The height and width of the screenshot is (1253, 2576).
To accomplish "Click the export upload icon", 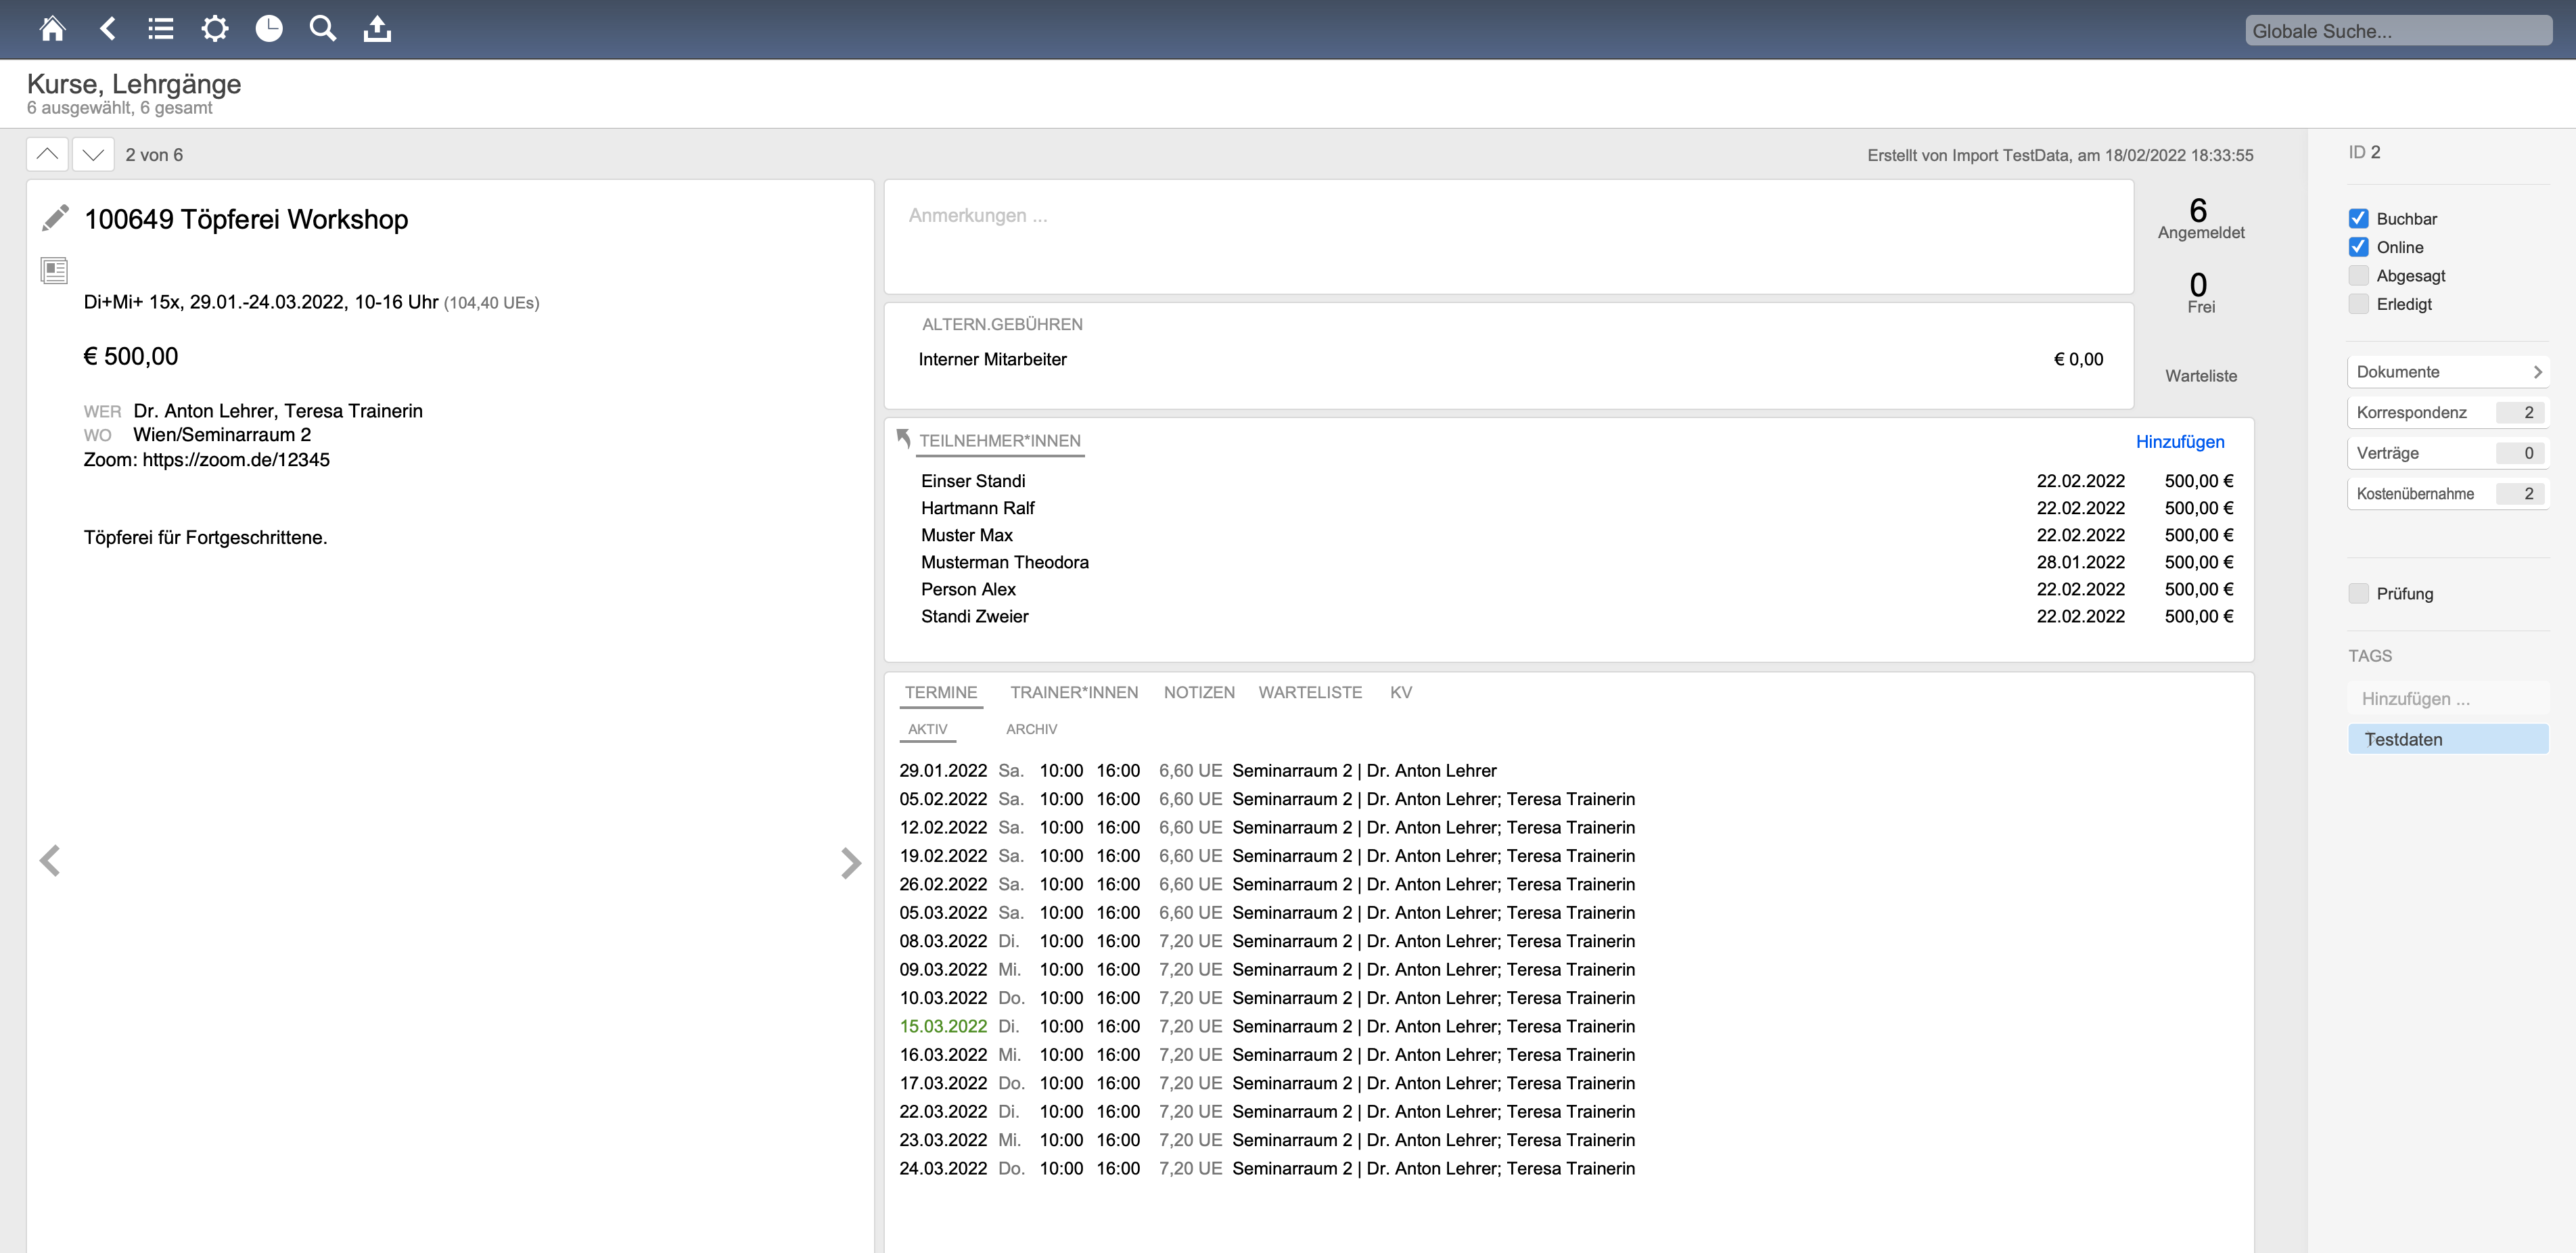I will pos(377,29).
